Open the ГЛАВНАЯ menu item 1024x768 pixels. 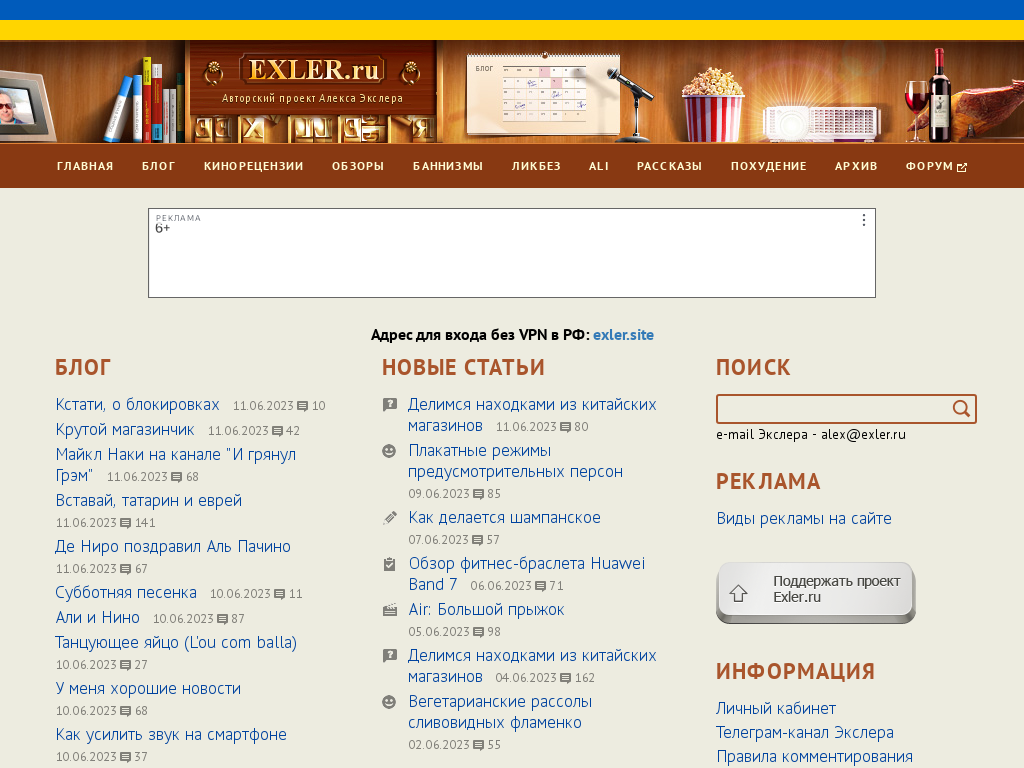point(85,166)
